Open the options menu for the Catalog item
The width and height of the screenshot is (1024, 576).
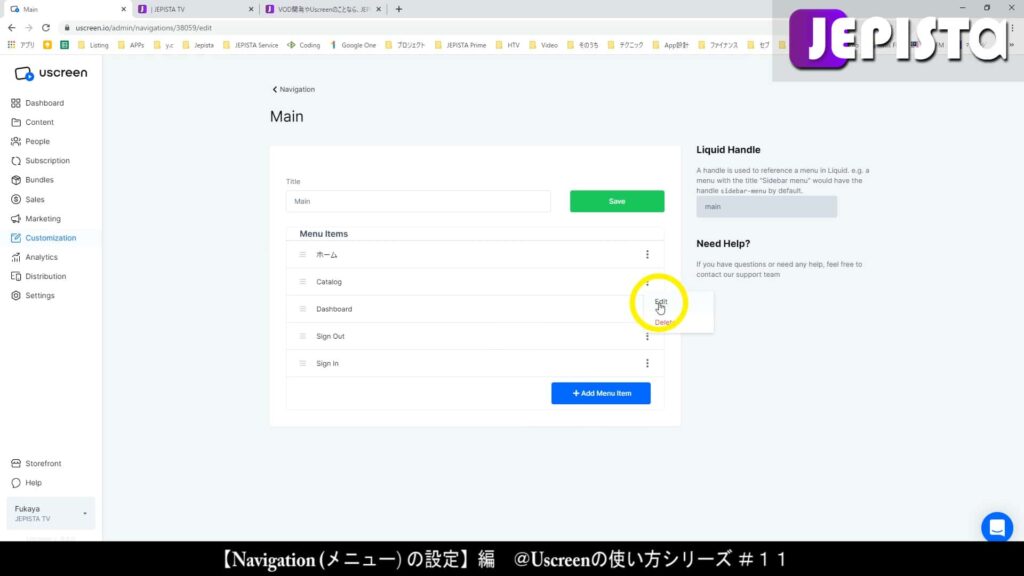coord(647,282)
